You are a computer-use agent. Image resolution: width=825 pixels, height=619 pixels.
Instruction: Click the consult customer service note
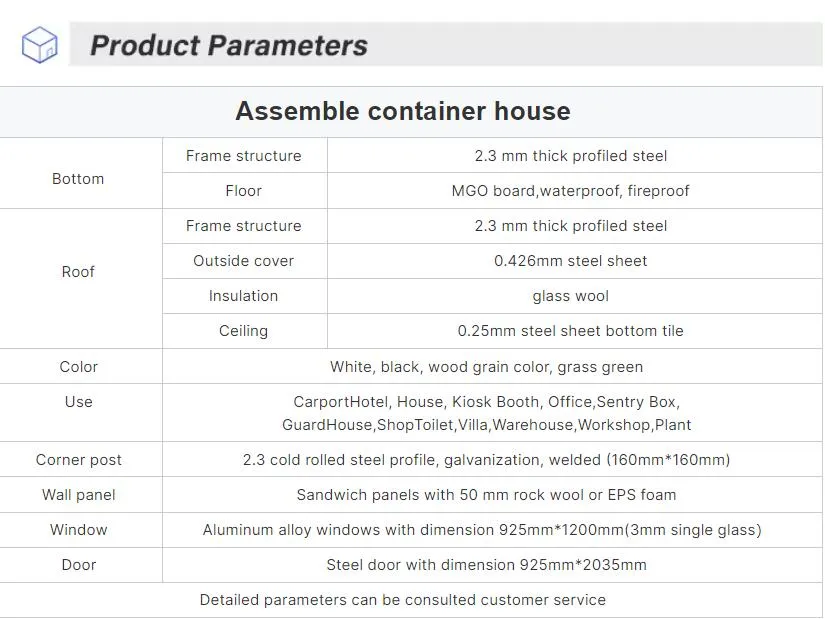pyautogui.click(x=402, y=600)
